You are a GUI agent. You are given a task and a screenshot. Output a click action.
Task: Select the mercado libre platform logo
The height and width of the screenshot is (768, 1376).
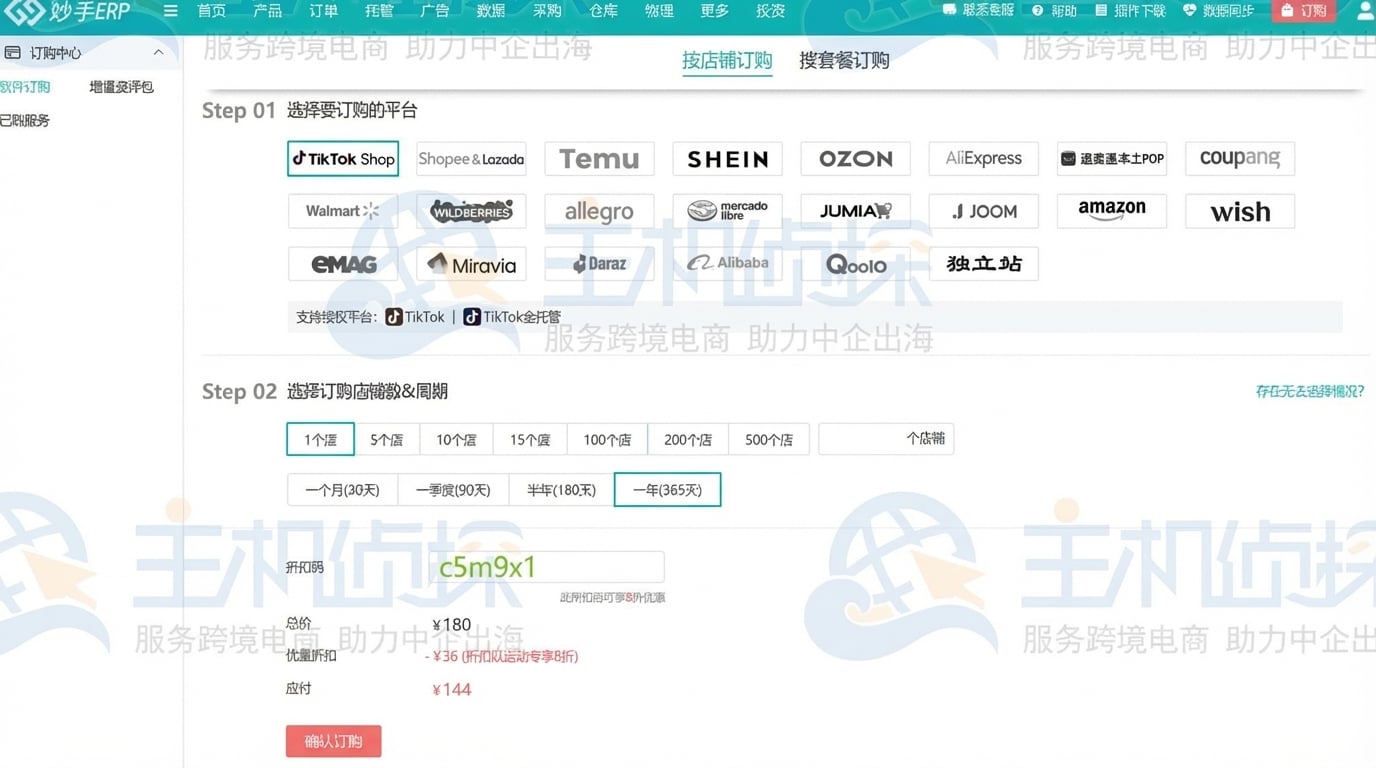pos(727,211)
